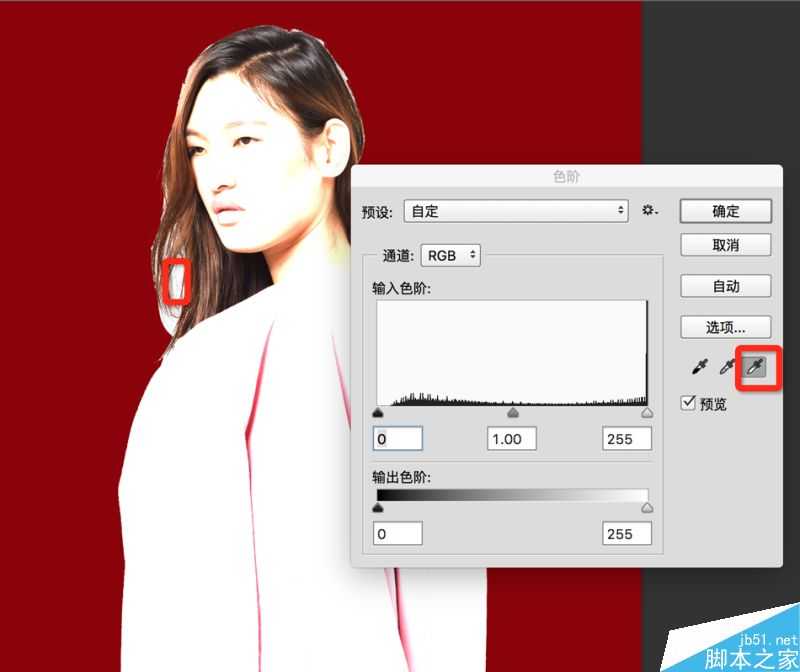Open the preset options gear menu
The image size is (800, 672).
tap(650, 210)
